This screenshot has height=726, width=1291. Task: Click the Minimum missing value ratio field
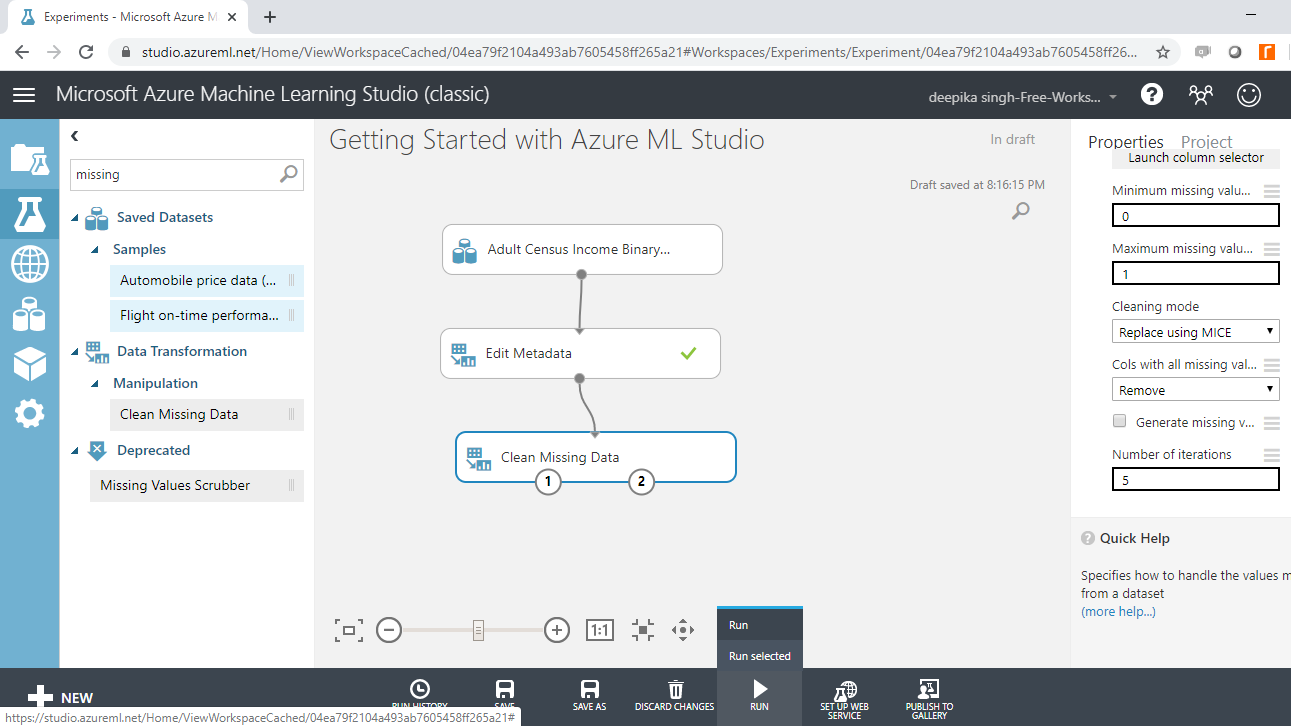click(1195, 216)
